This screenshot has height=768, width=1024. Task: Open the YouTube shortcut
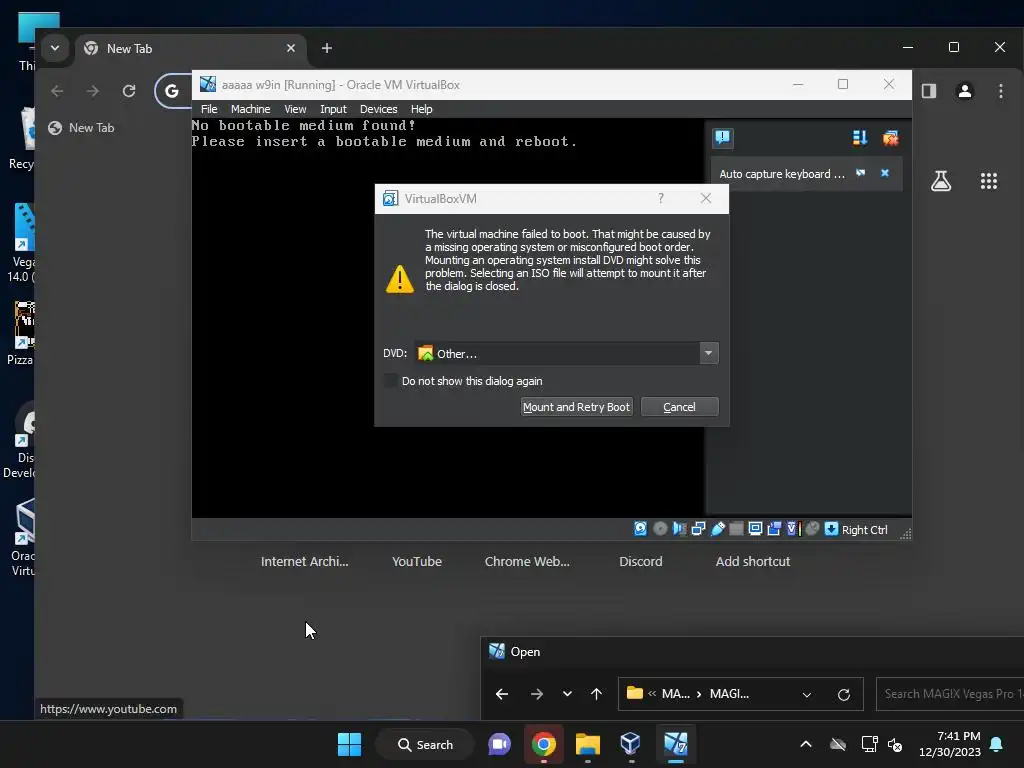click(x=417, y=562)
